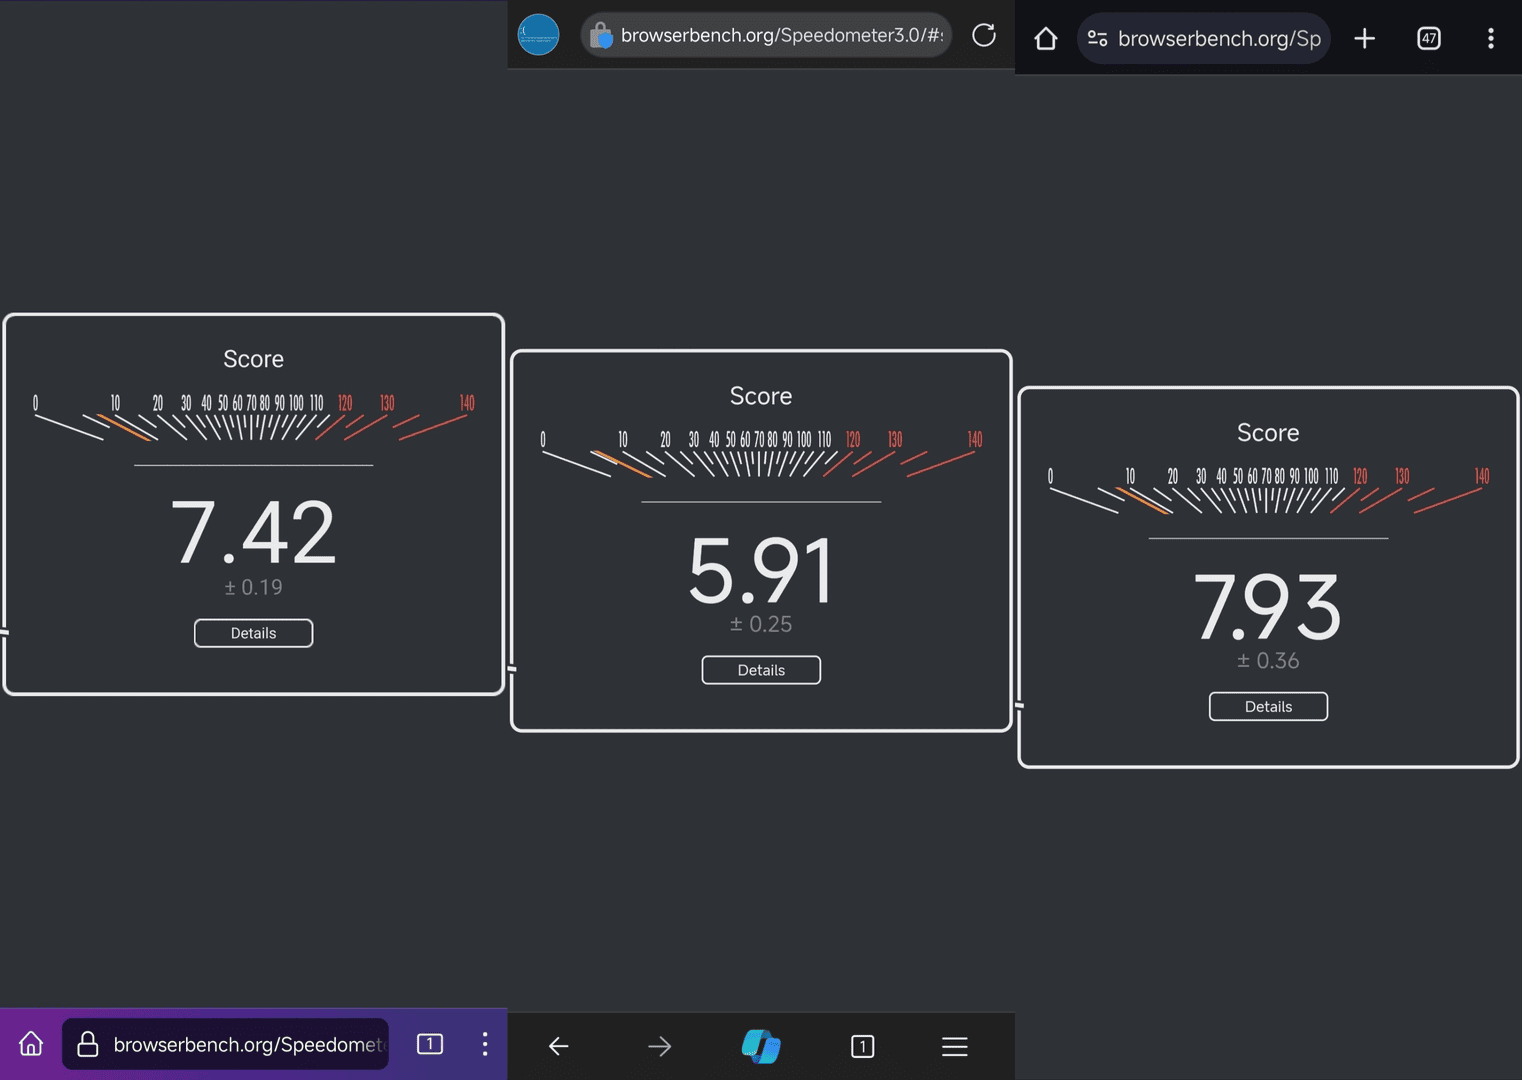
Task: Select the browserbench.org/Speedomet purple address field
Action: (226, 1044)
